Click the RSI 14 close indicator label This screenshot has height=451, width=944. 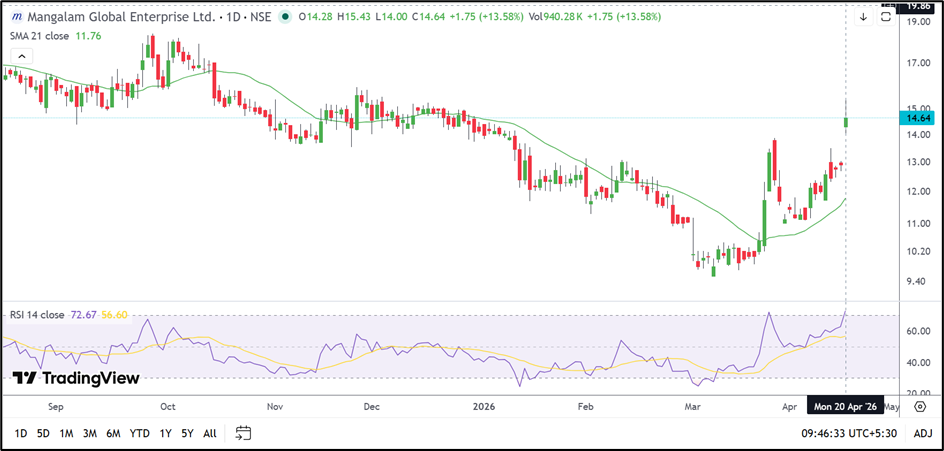click(x=38, y=315)
